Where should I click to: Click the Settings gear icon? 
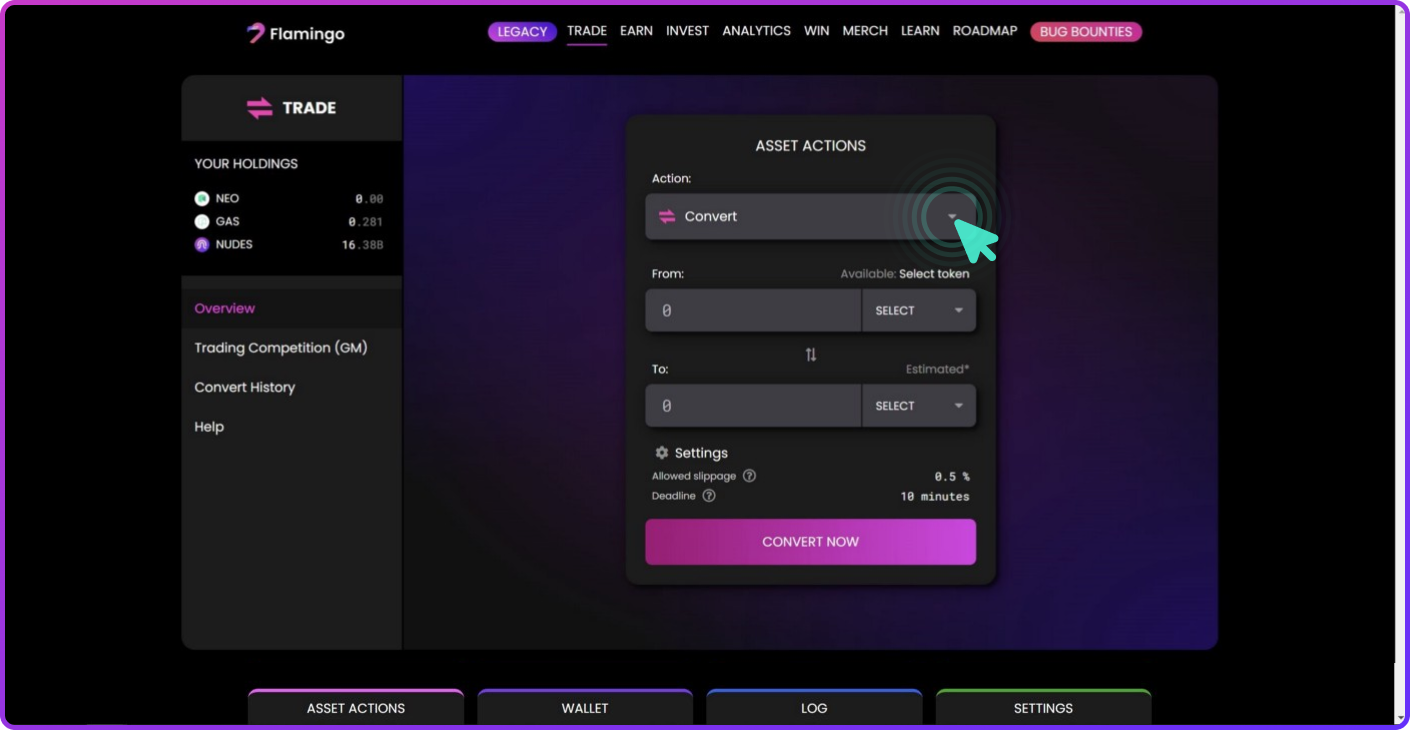(x=661, y=453)
